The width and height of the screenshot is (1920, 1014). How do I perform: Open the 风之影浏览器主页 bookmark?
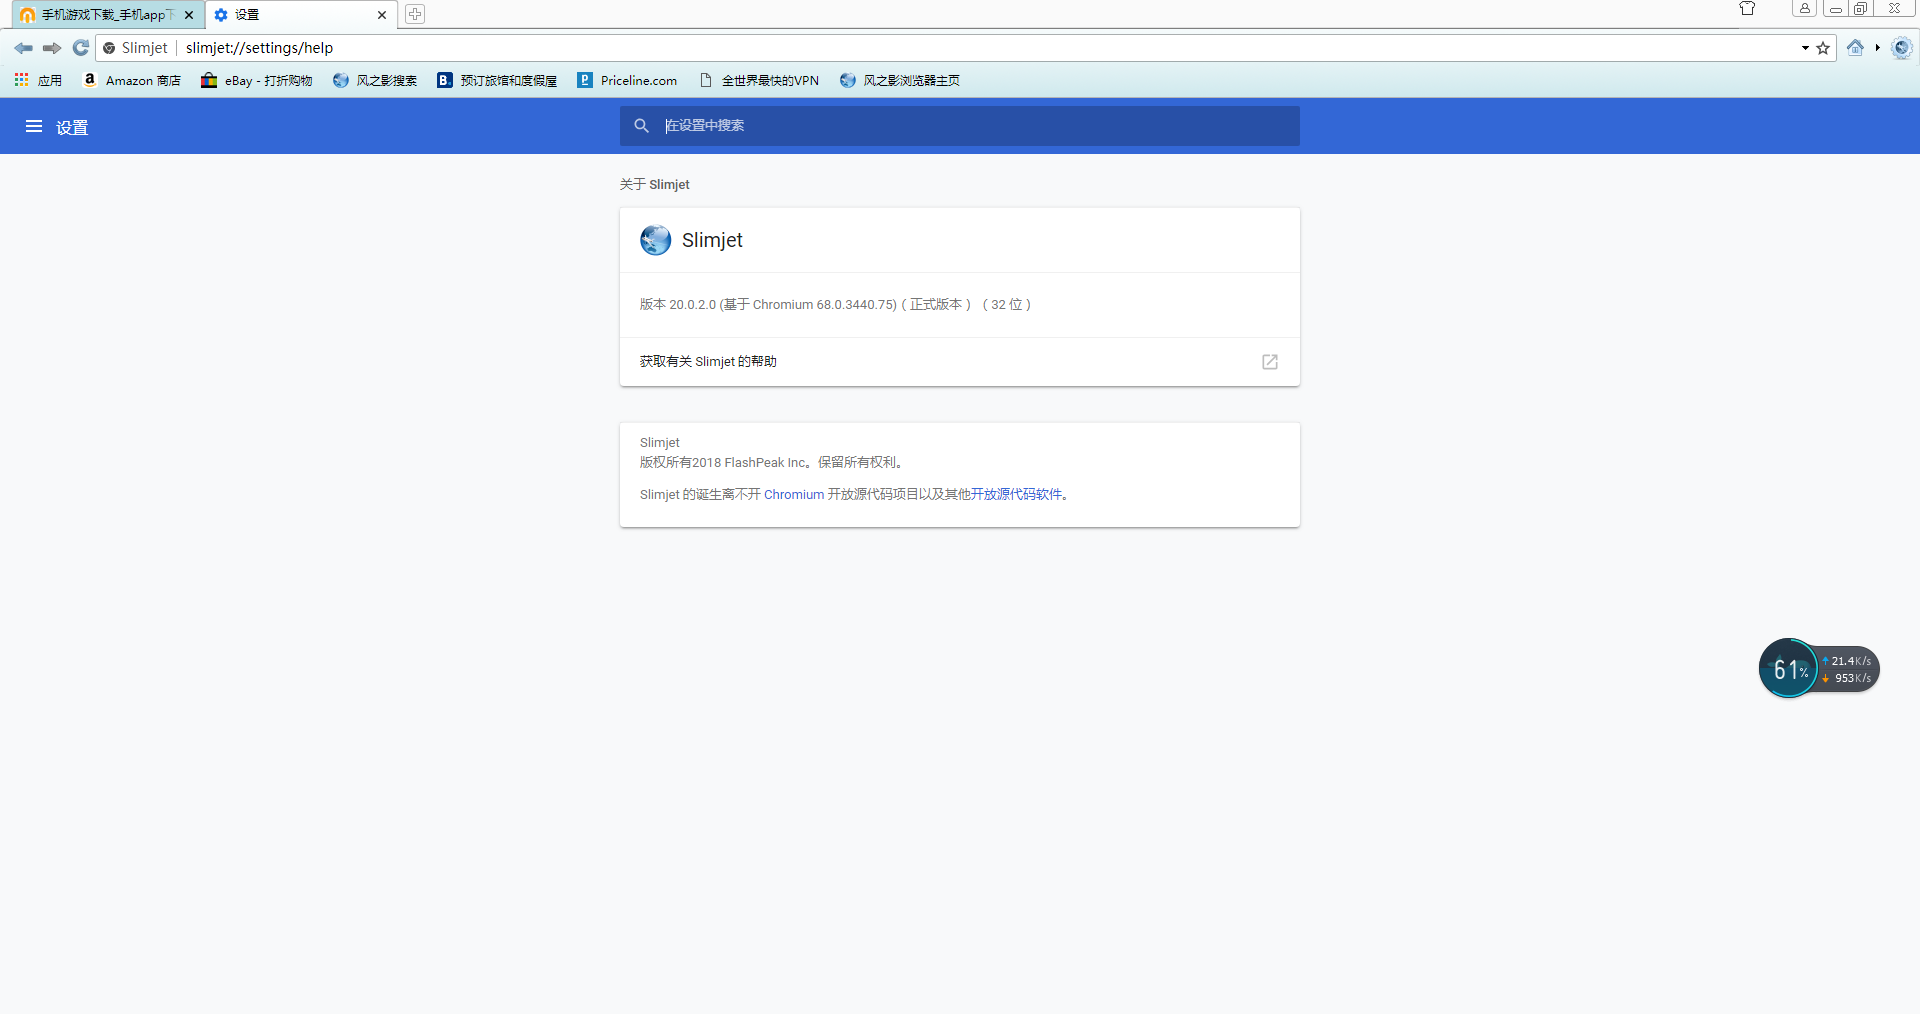[900, 80]
